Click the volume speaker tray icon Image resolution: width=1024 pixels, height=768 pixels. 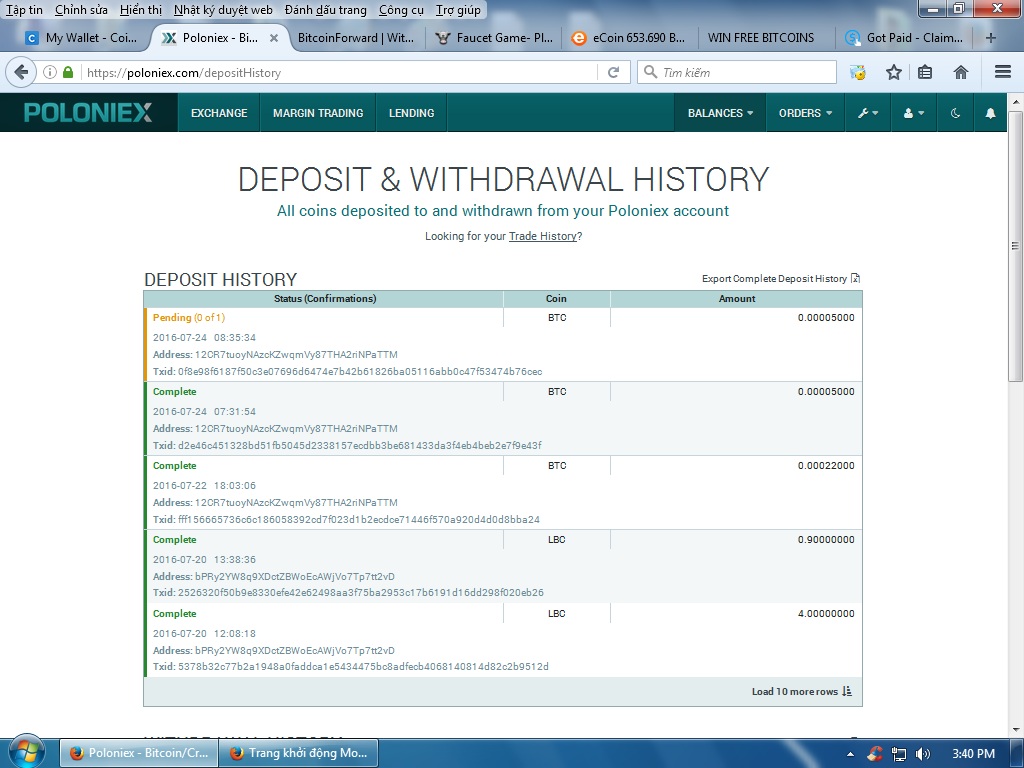point(922,754)
